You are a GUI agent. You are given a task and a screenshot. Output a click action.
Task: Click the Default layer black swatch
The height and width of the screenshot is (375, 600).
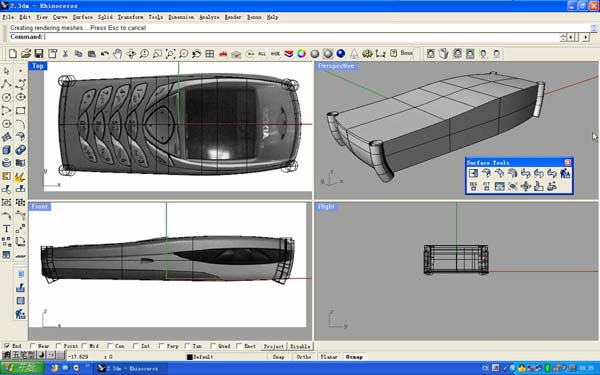coord(189,357)
